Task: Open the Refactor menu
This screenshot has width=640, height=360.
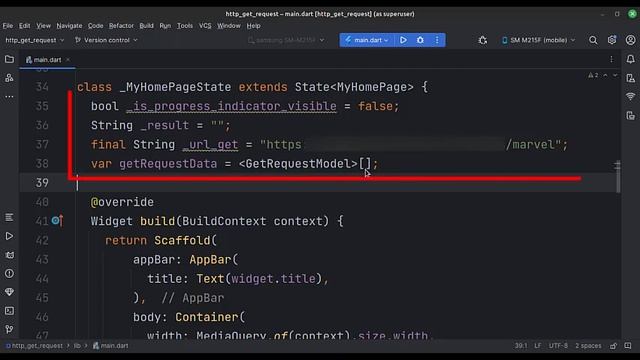Action: pyautogui.click(x=121, y=26)
